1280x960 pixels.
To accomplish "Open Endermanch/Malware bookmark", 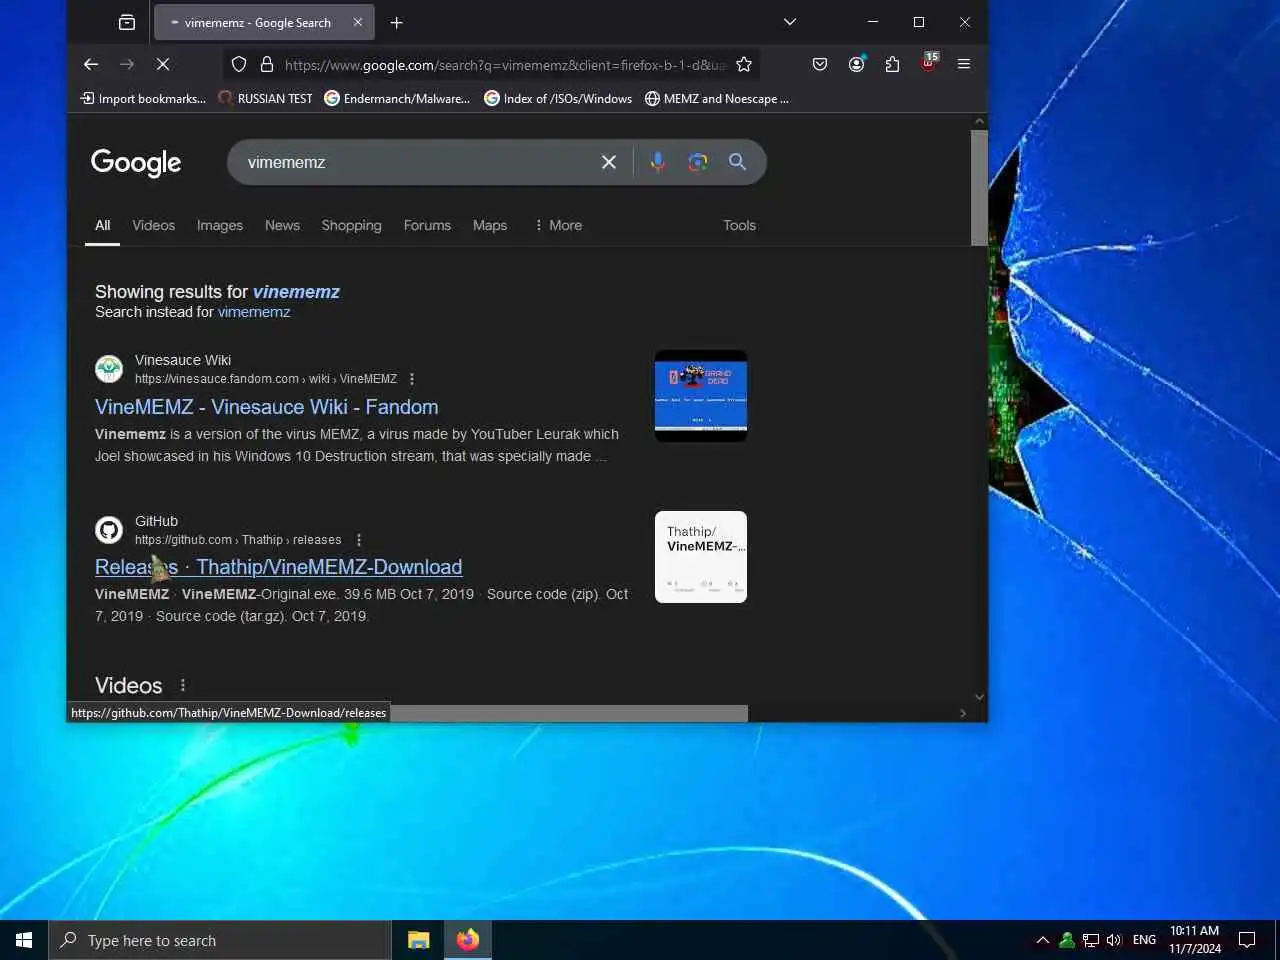I will (397, 98).
